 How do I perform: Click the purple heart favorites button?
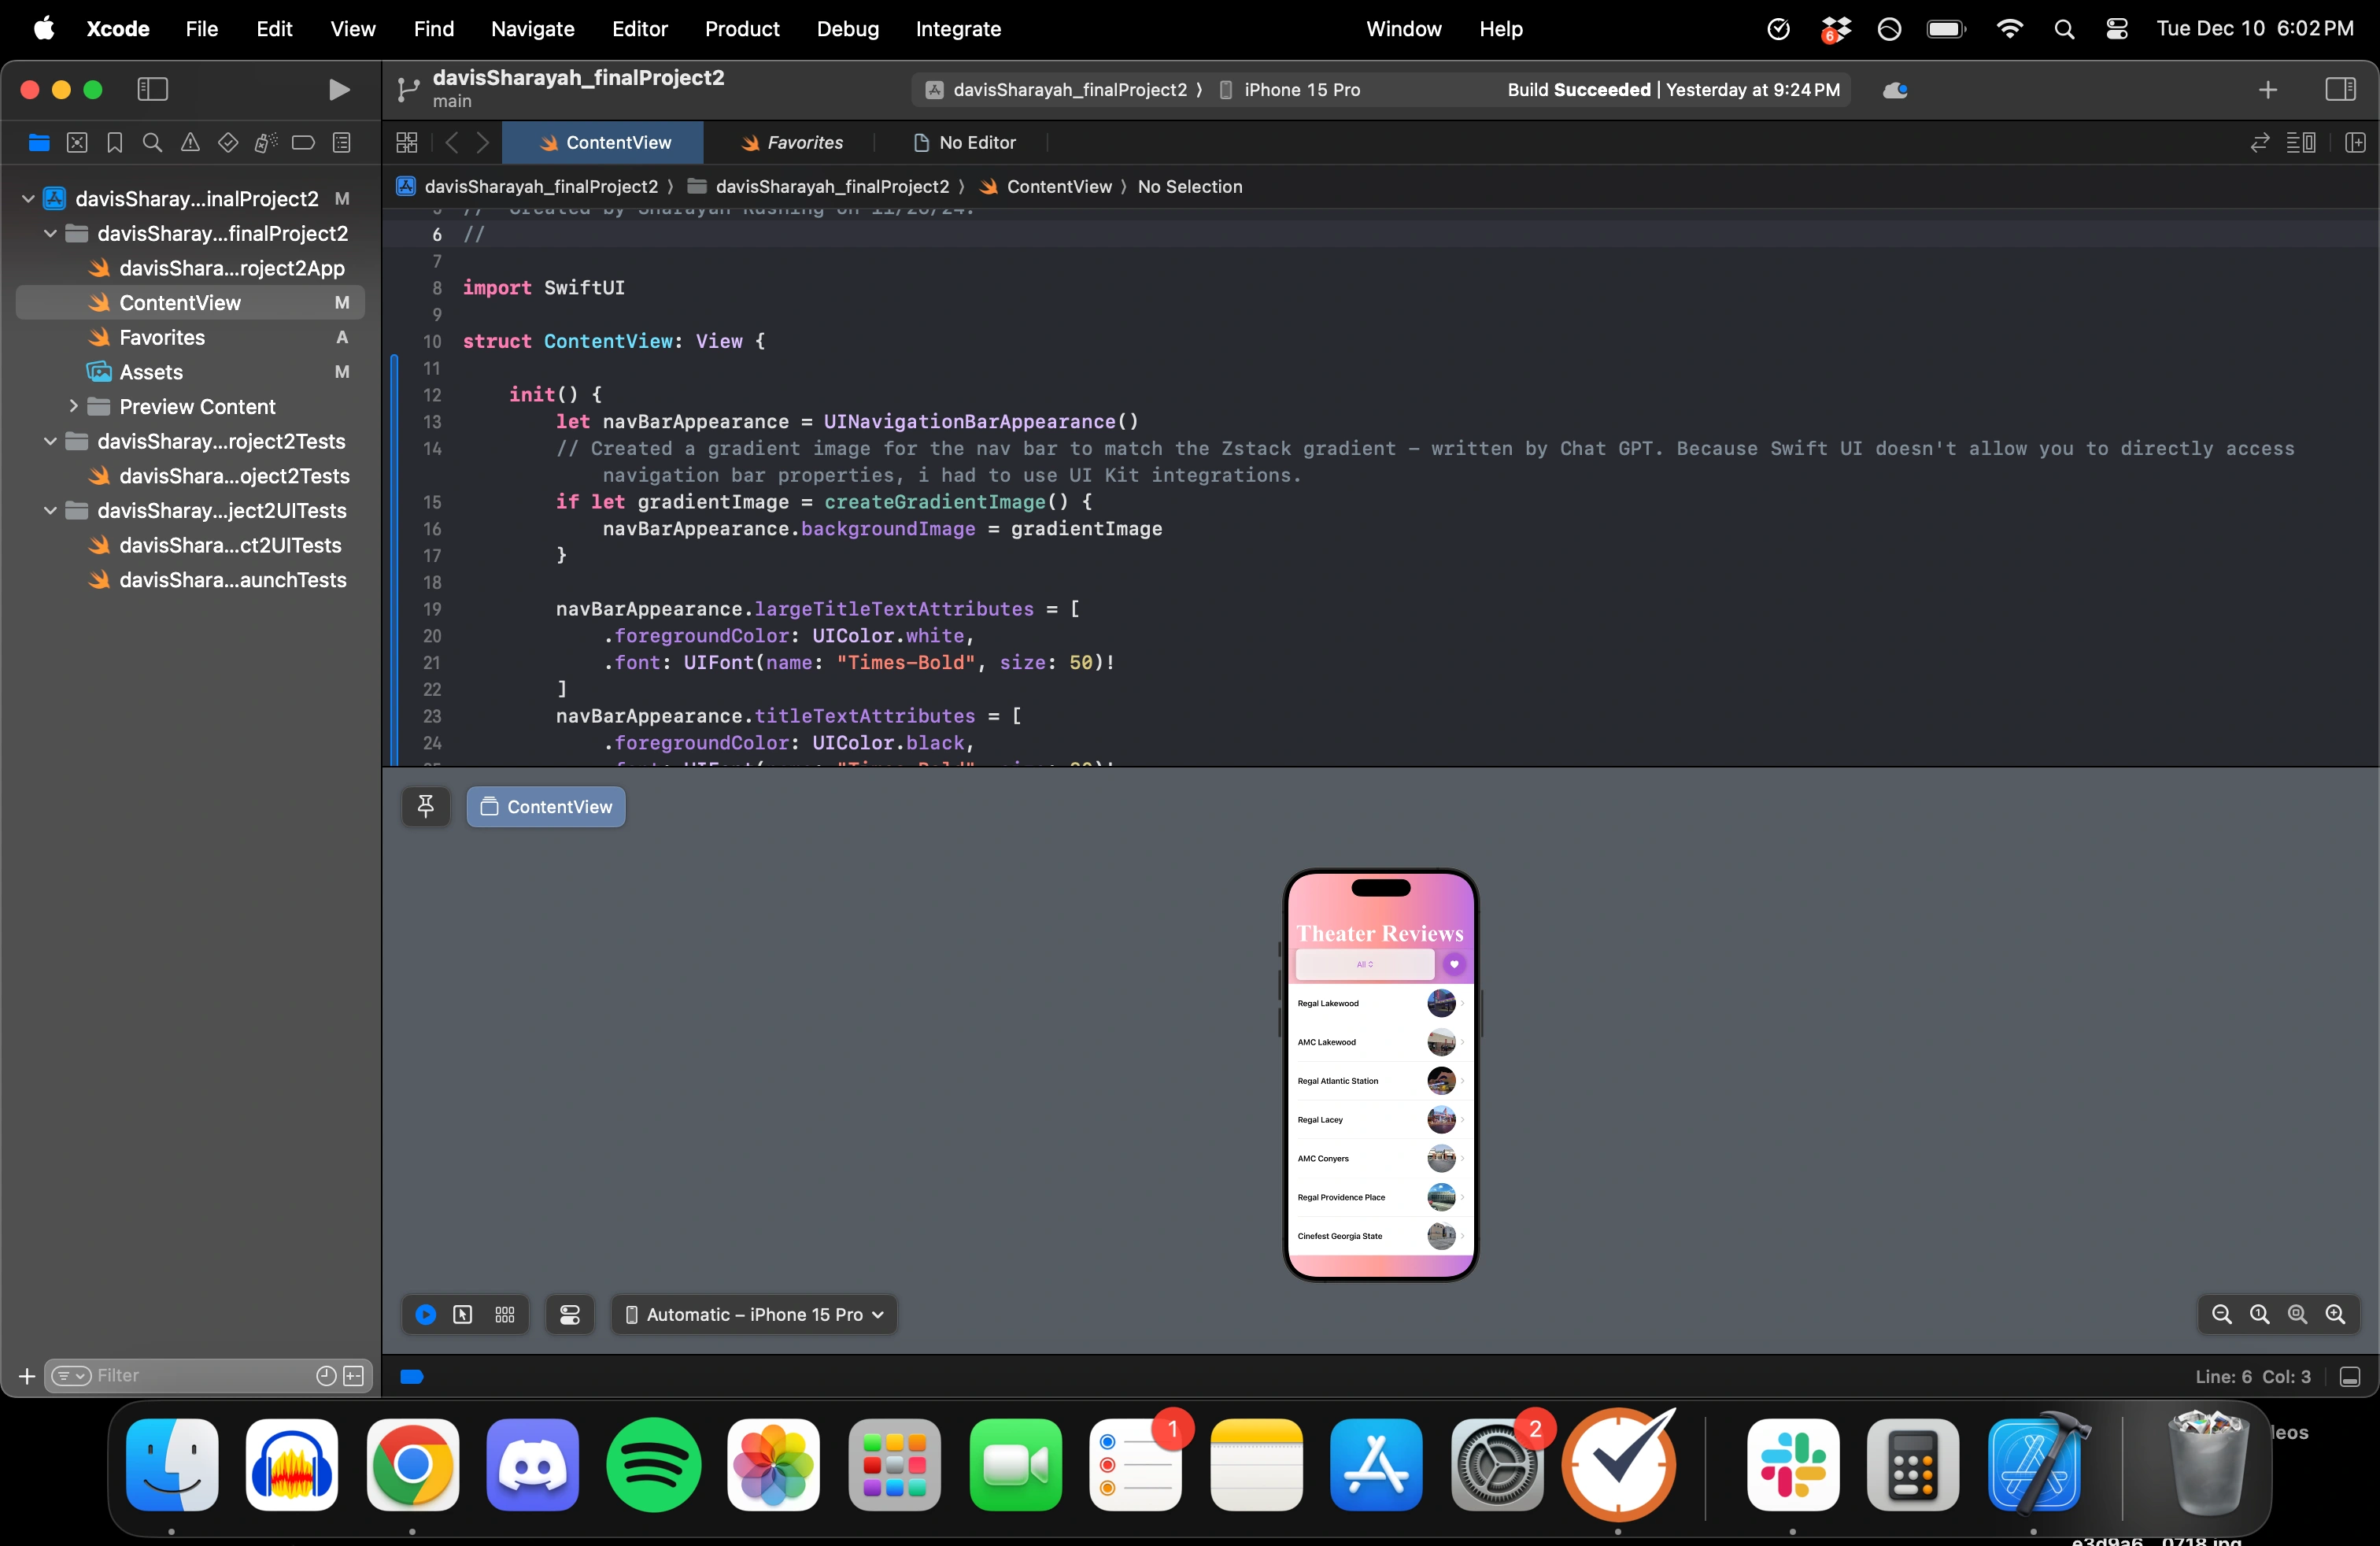pyautogui.click(x=1454, y=964)
